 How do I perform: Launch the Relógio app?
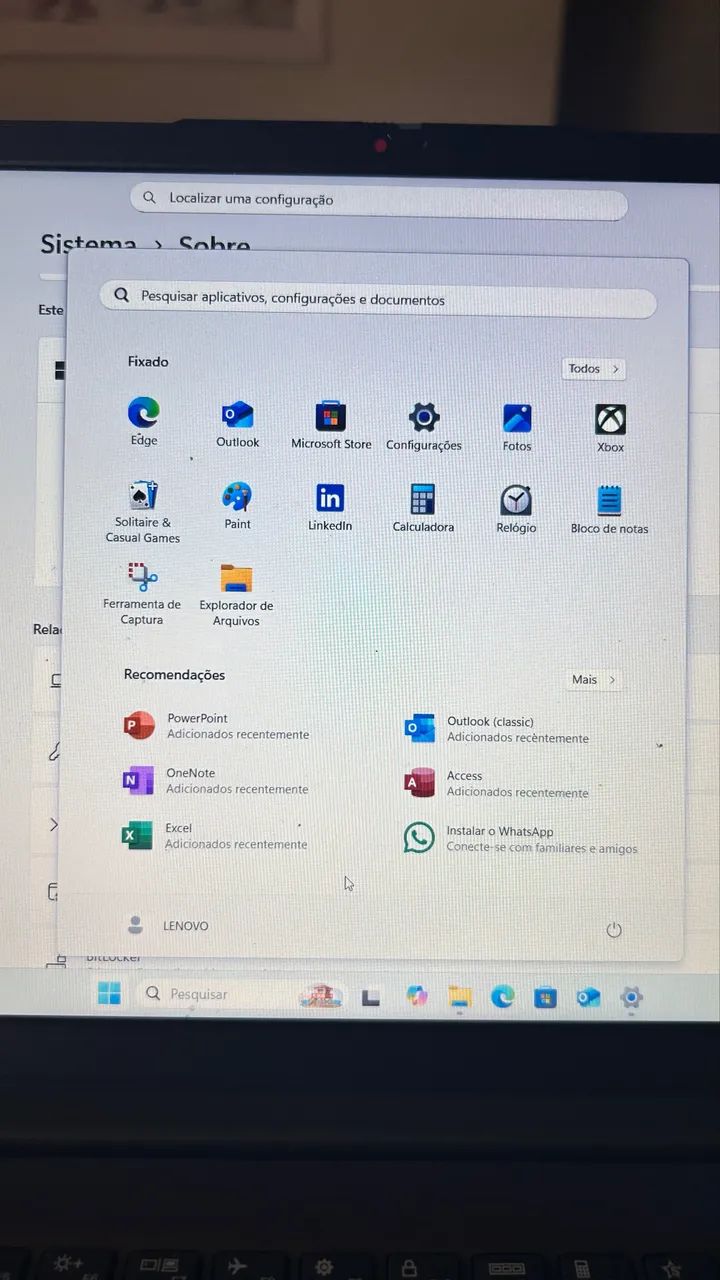pos(516,510)
